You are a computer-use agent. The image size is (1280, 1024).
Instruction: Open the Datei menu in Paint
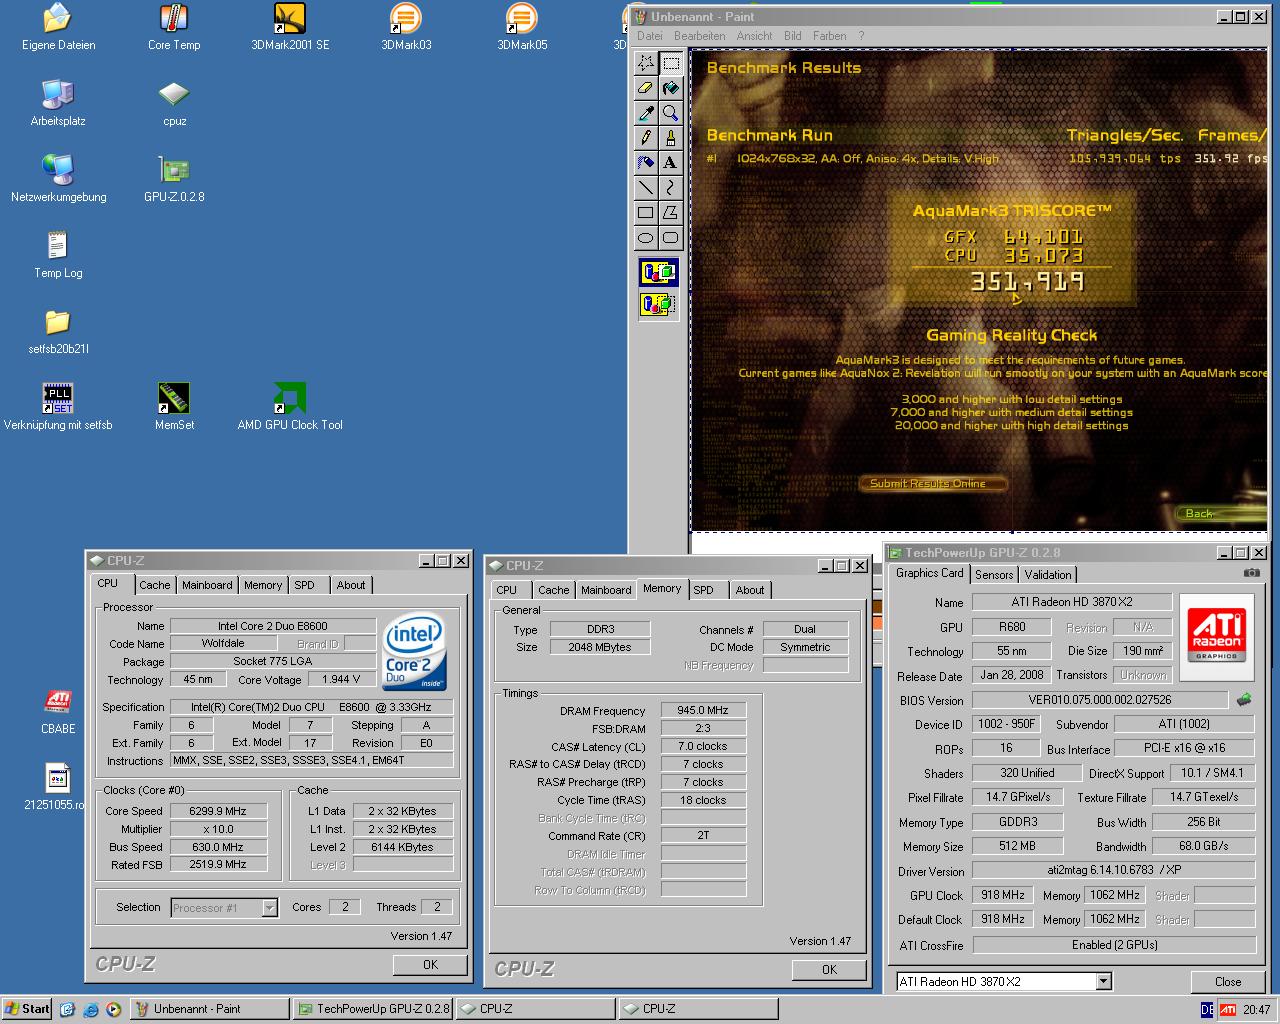click(650, 36)
